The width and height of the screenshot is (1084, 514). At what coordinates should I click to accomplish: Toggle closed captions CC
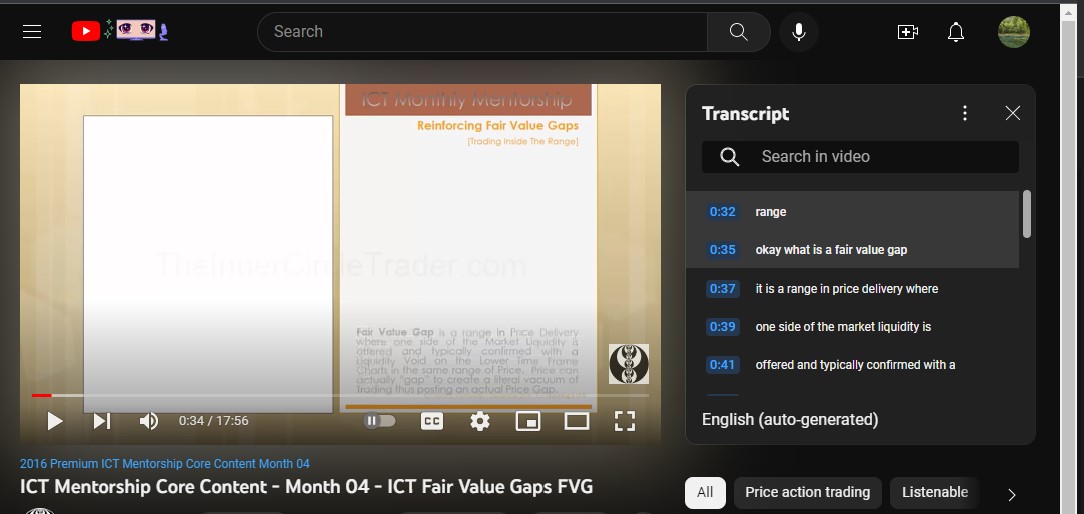432,421
